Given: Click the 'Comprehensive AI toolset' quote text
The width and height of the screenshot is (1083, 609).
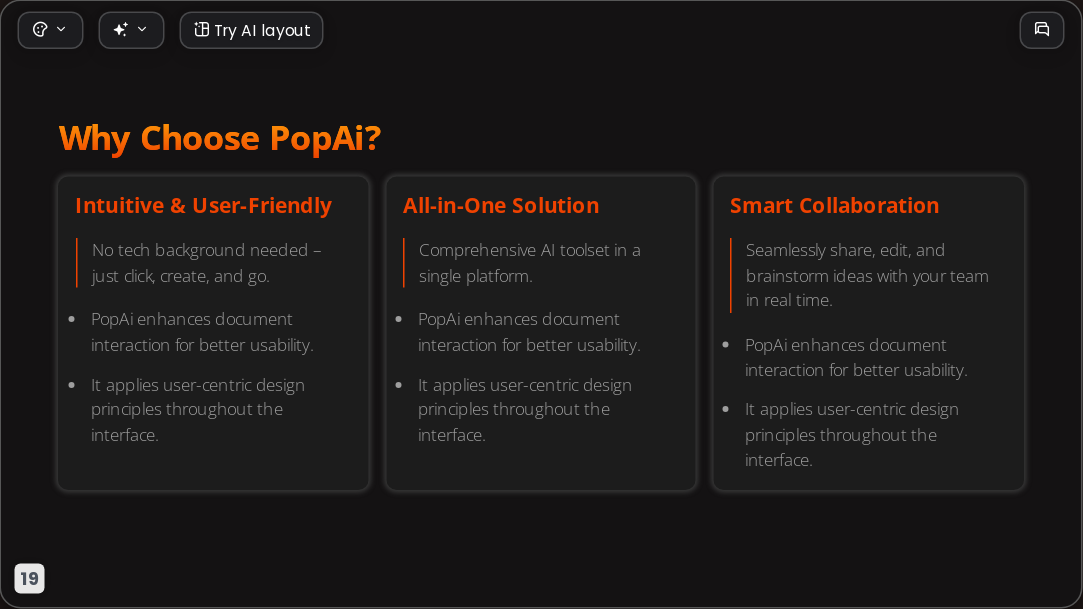Looking at the screenshot, I should 530,262.
